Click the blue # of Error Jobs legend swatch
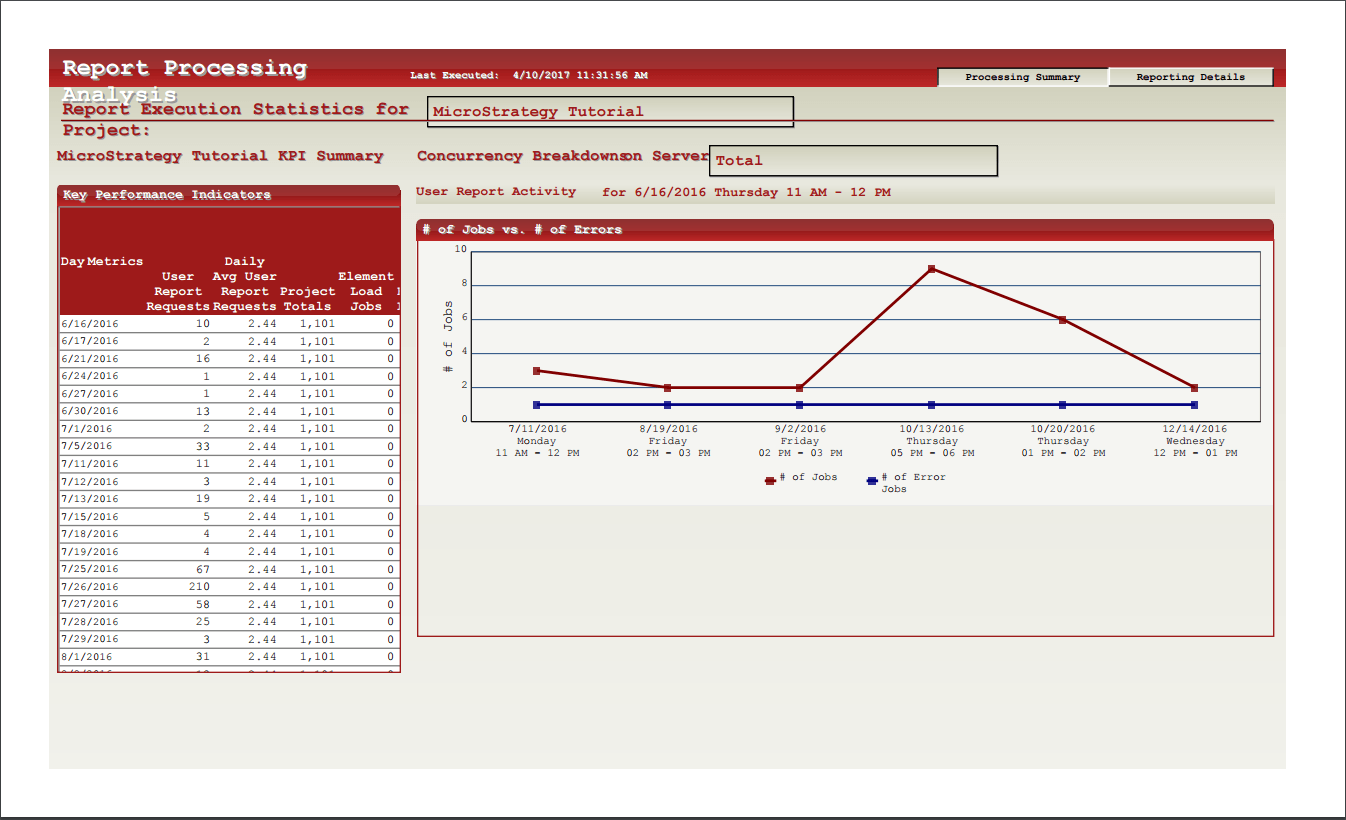 click(x=872, y=481)
